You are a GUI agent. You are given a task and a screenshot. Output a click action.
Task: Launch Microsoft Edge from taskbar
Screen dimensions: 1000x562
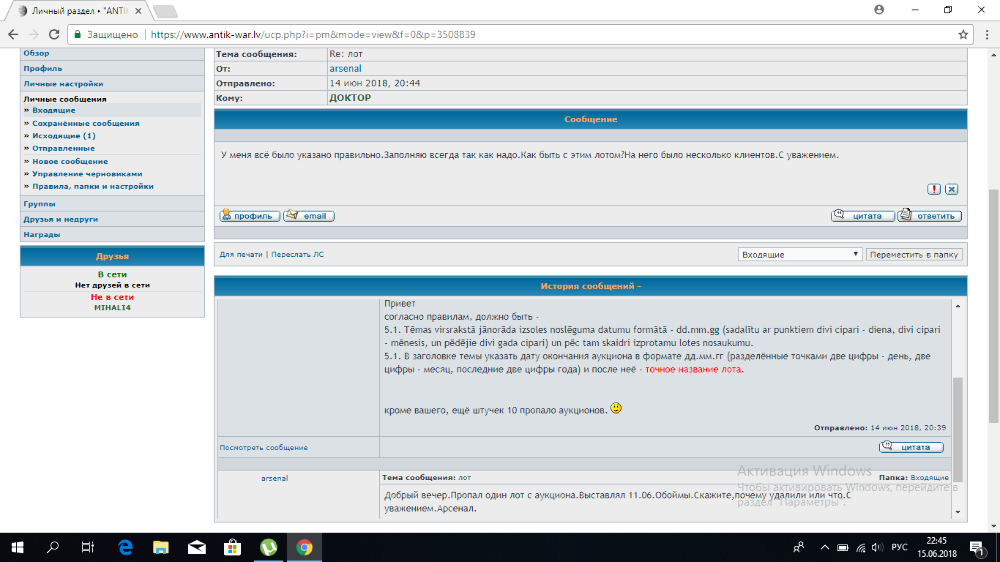[125, 547]
